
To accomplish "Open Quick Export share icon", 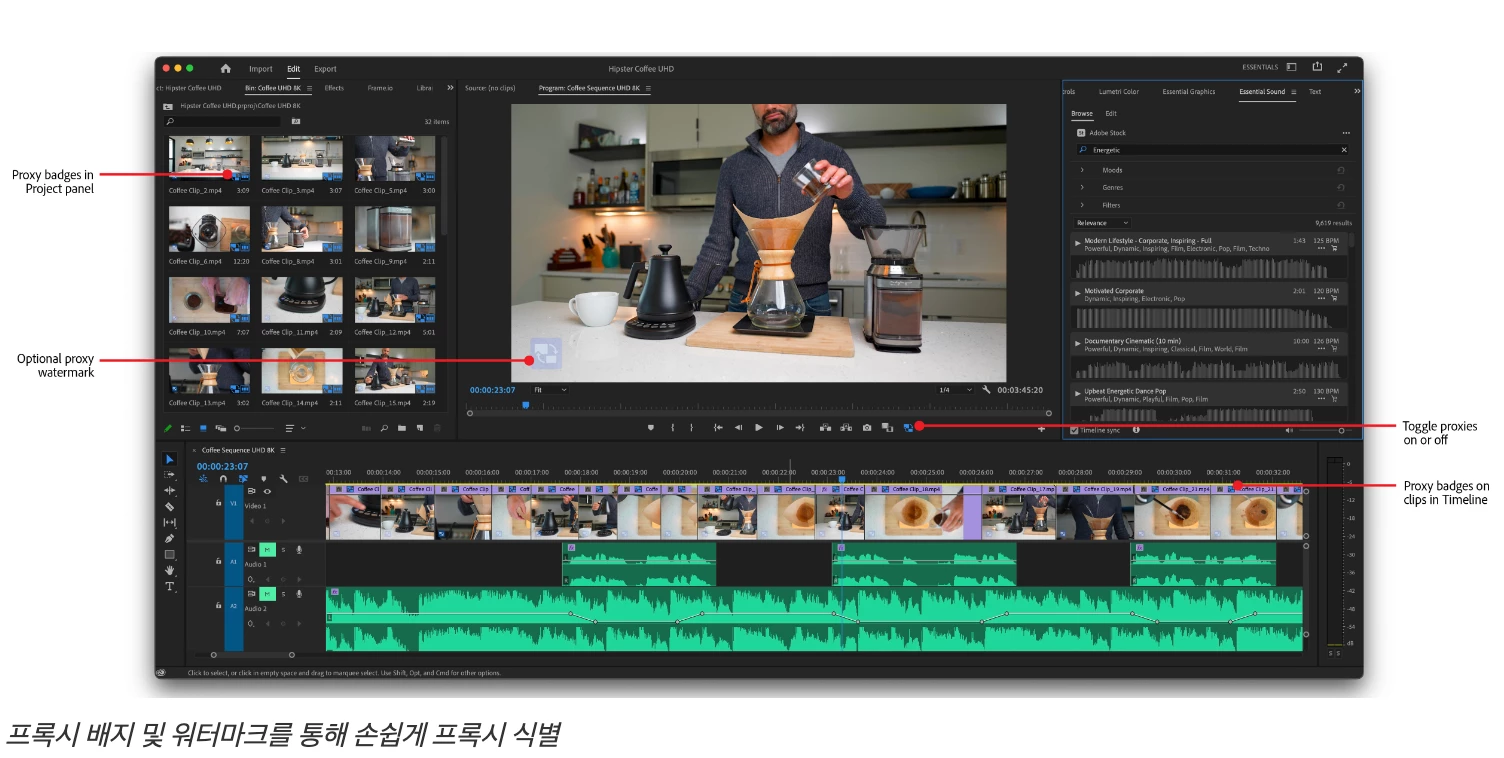I will coord(1317,67).
